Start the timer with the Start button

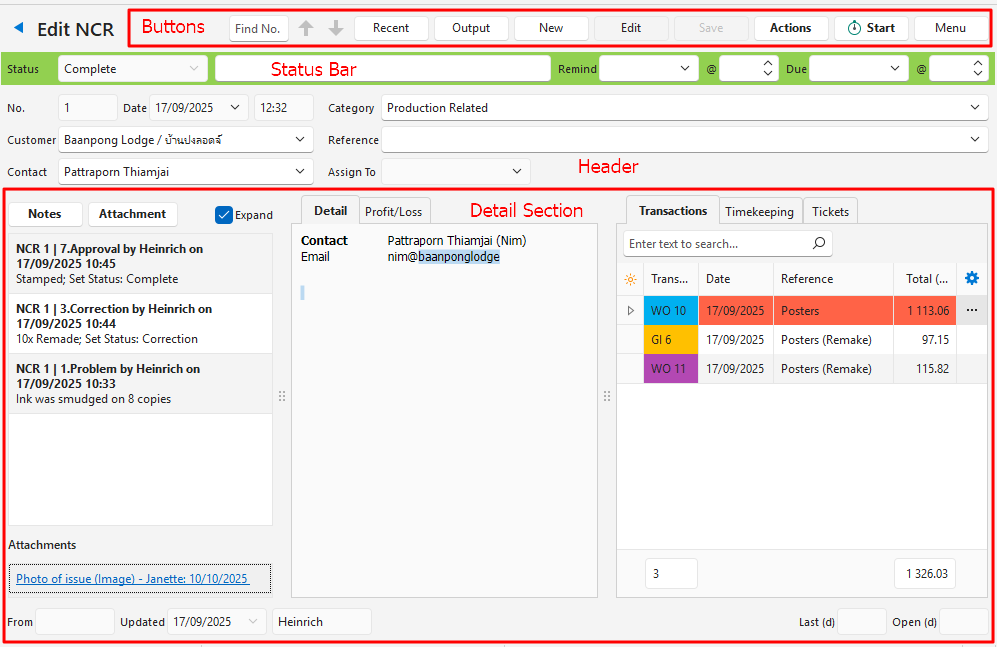[871, 28]
